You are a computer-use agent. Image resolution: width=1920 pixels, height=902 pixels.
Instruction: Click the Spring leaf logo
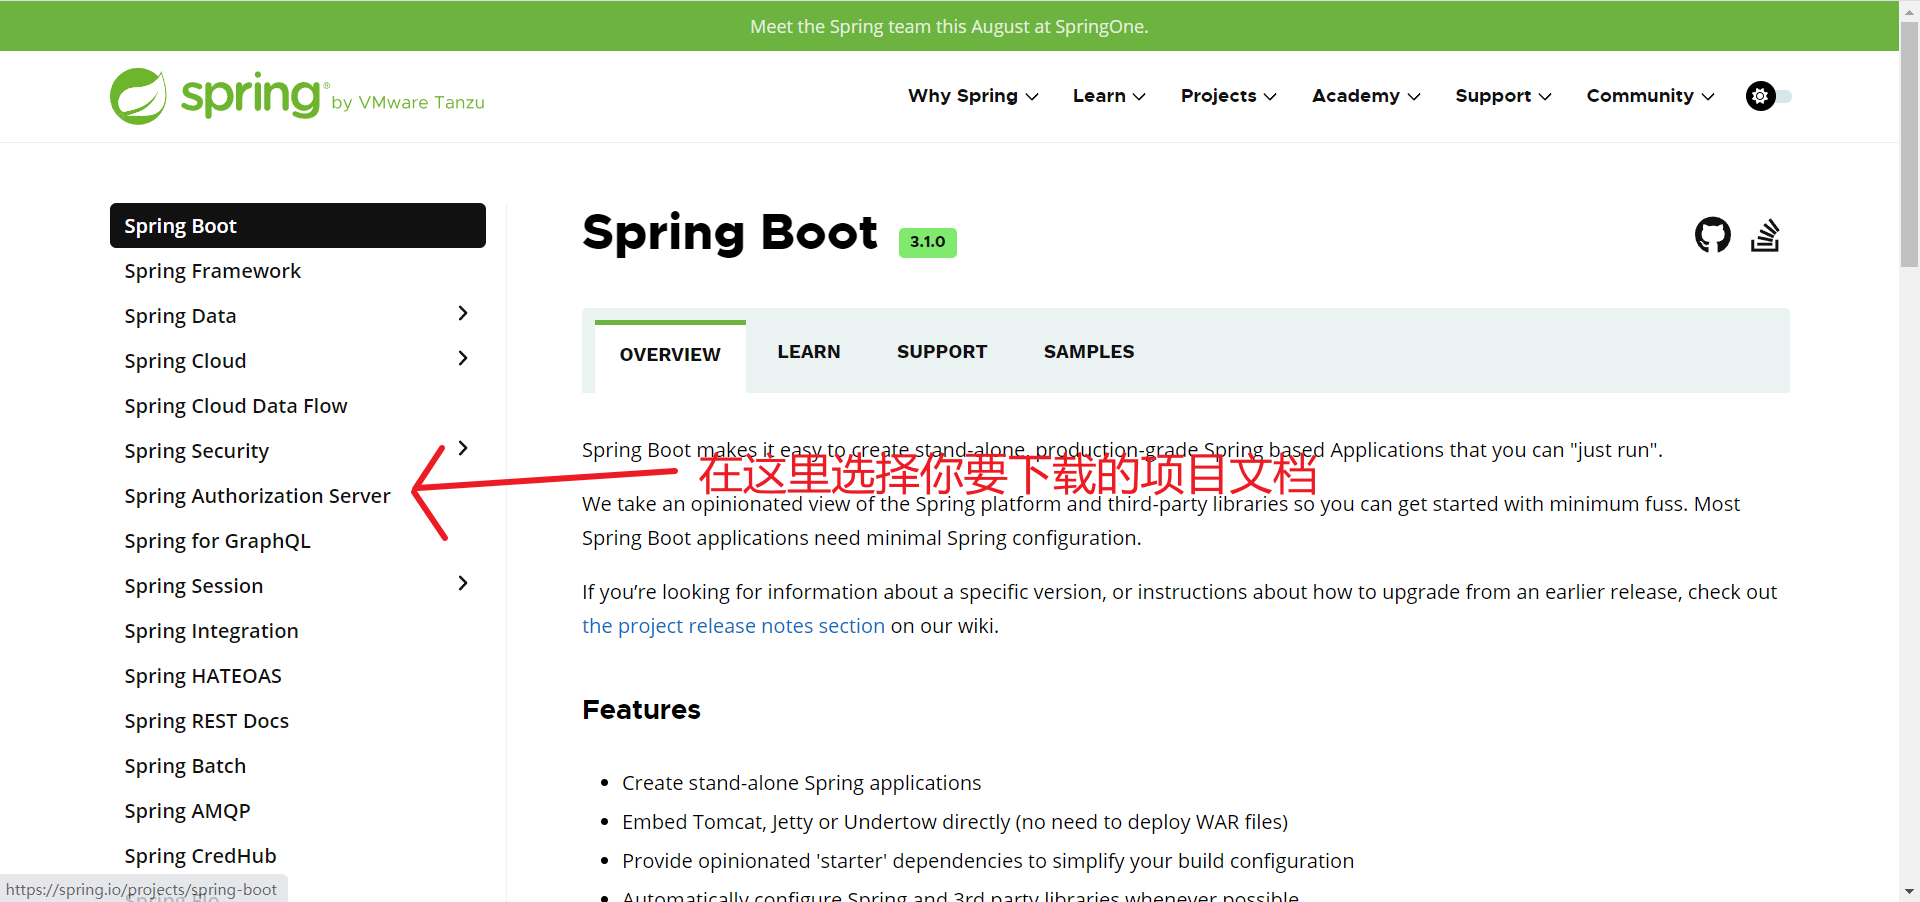coord(138,96)
